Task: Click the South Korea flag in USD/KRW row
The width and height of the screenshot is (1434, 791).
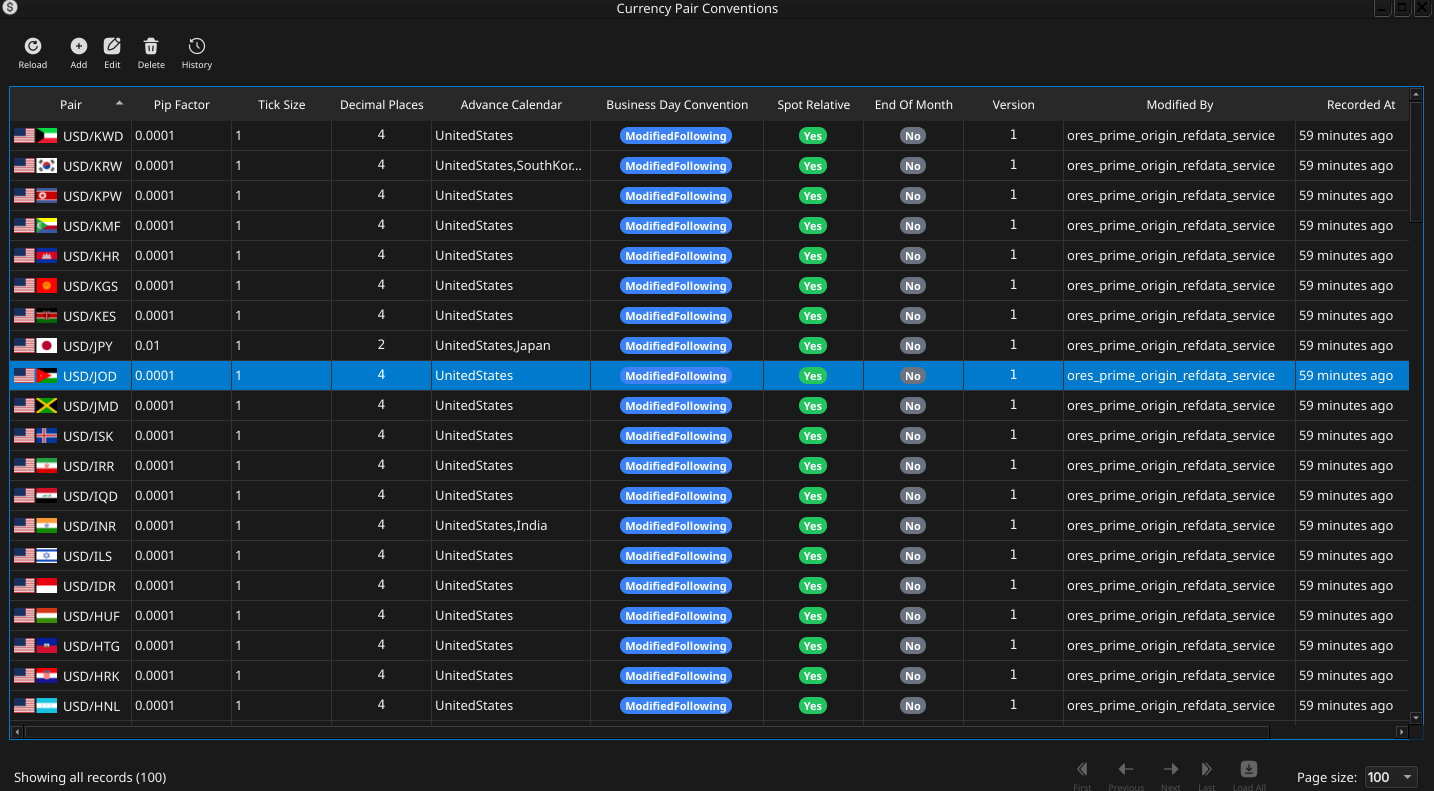Action: (47, 166)
